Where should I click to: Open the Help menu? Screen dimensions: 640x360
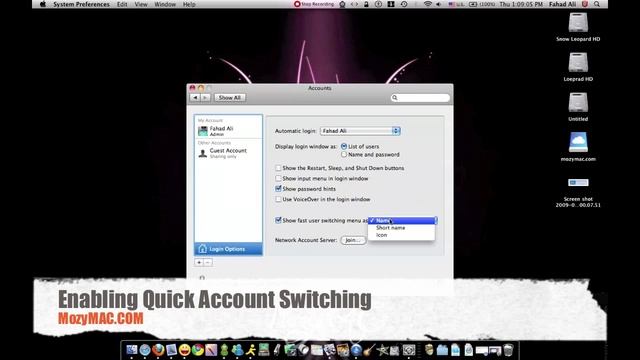(x=189, y=4)
